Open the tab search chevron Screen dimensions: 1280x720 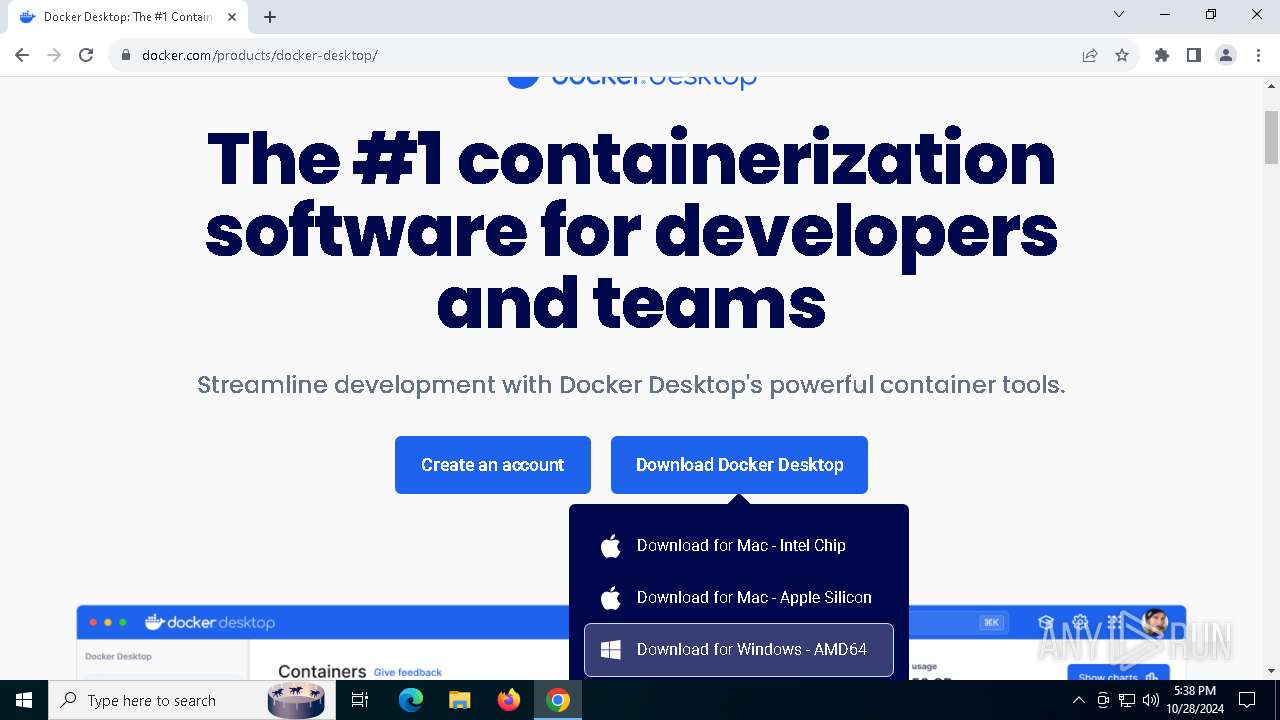coord(1119,14)
